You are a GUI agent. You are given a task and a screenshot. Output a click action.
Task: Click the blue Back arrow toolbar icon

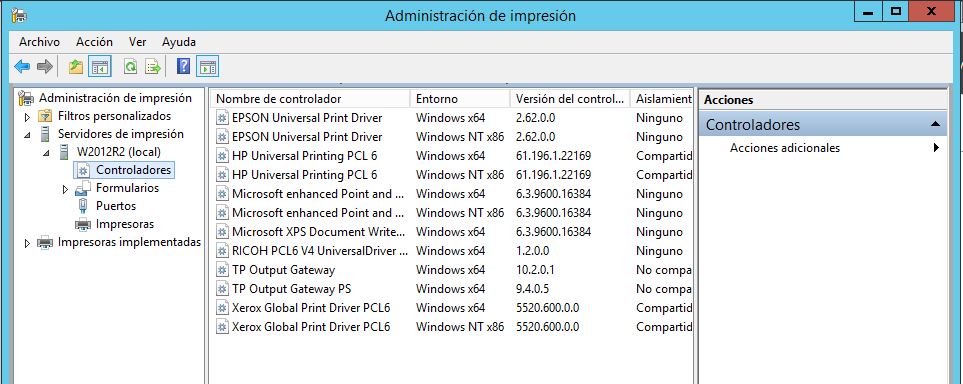[22, 67]
